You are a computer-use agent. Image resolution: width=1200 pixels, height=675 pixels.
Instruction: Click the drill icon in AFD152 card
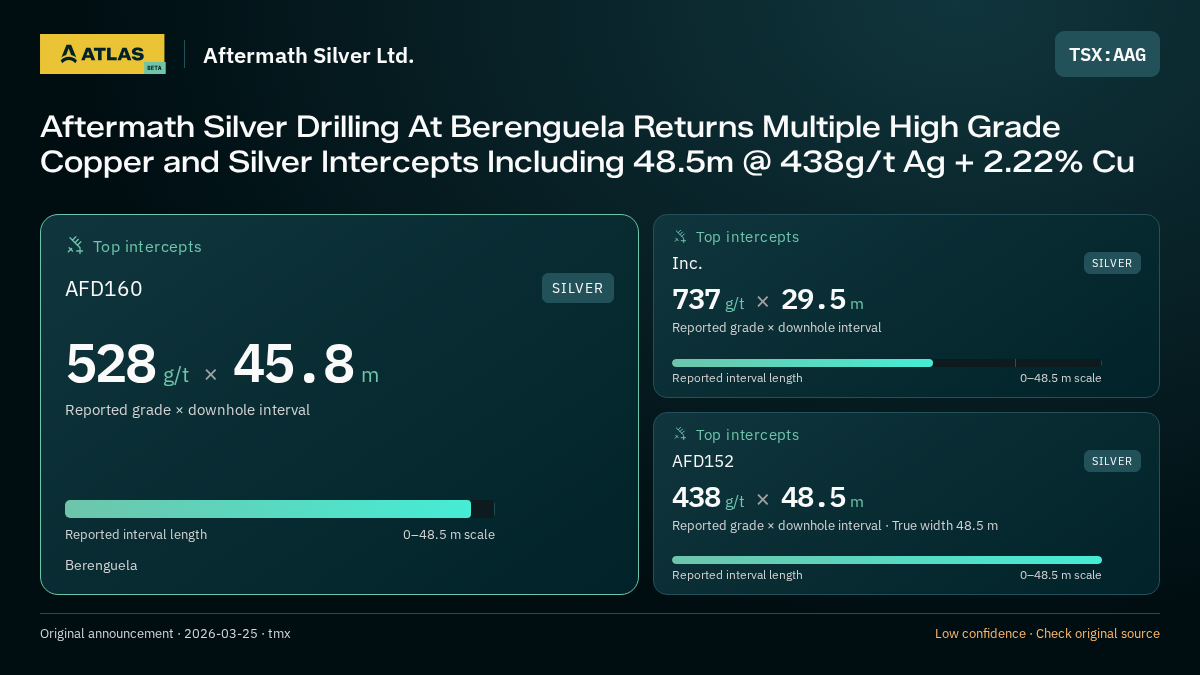pyautogui.click(x=680, y=434)
